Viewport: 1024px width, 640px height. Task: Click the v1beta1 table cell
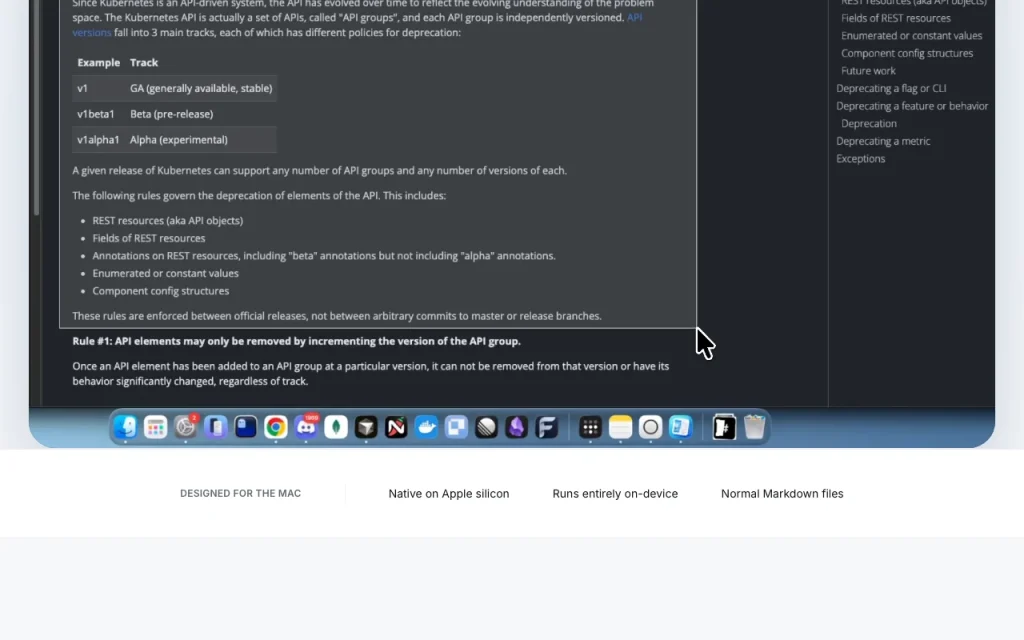(95, 114)
